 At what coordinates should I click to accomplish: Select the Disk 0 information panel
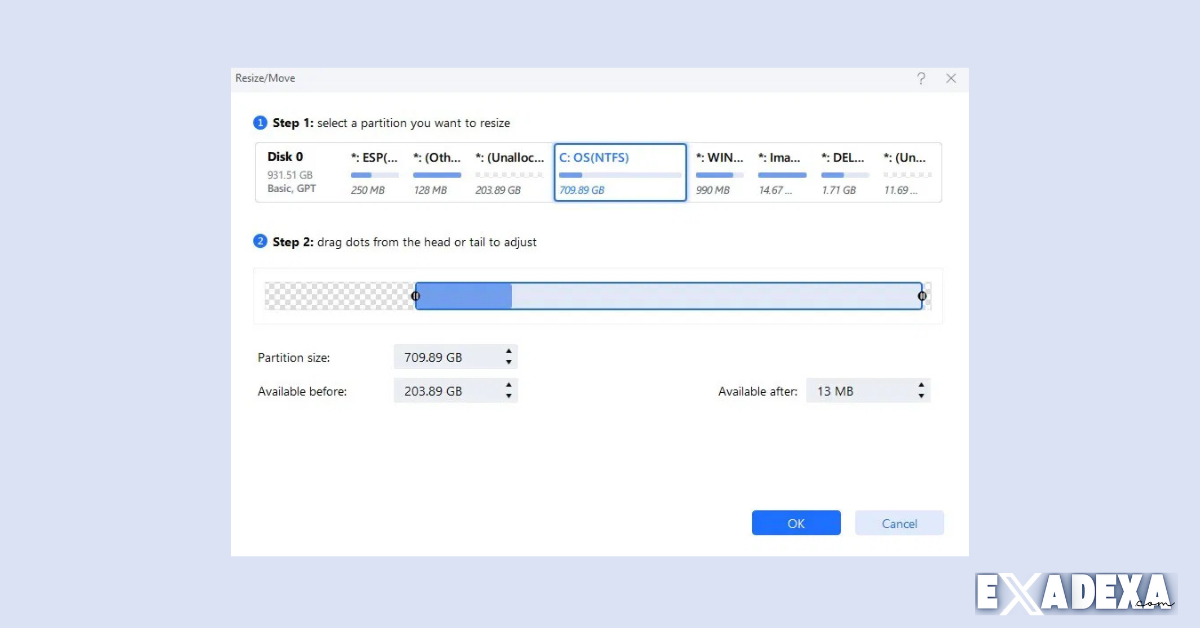click(x=293, y=172)
